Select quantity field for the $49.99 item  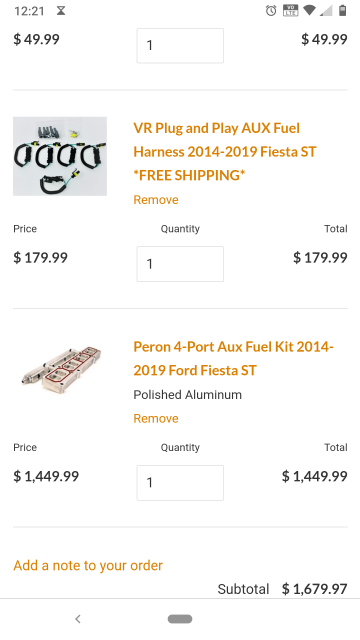click(180, 45)
